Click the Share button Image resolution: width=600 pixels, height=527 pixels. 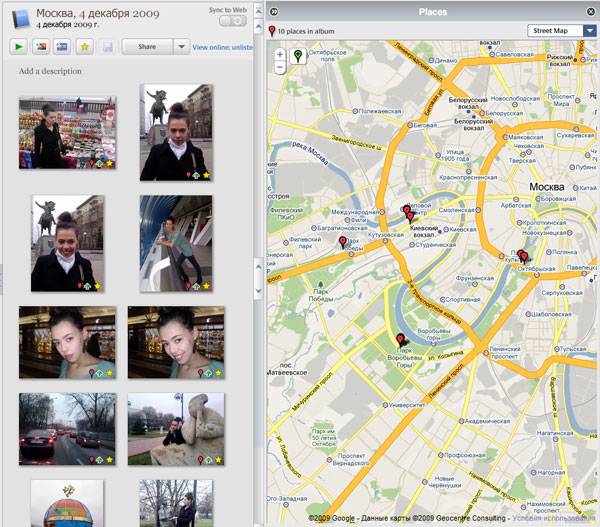coord(146,46)
